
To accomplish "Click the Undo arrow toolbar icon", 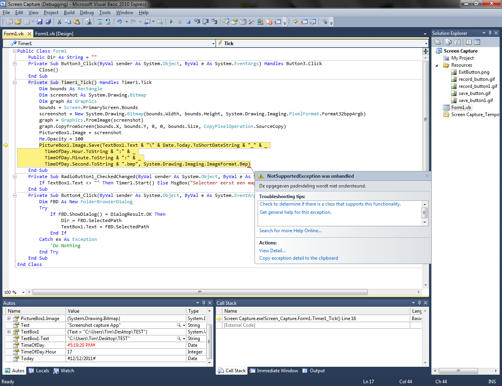I will [119, 22].
